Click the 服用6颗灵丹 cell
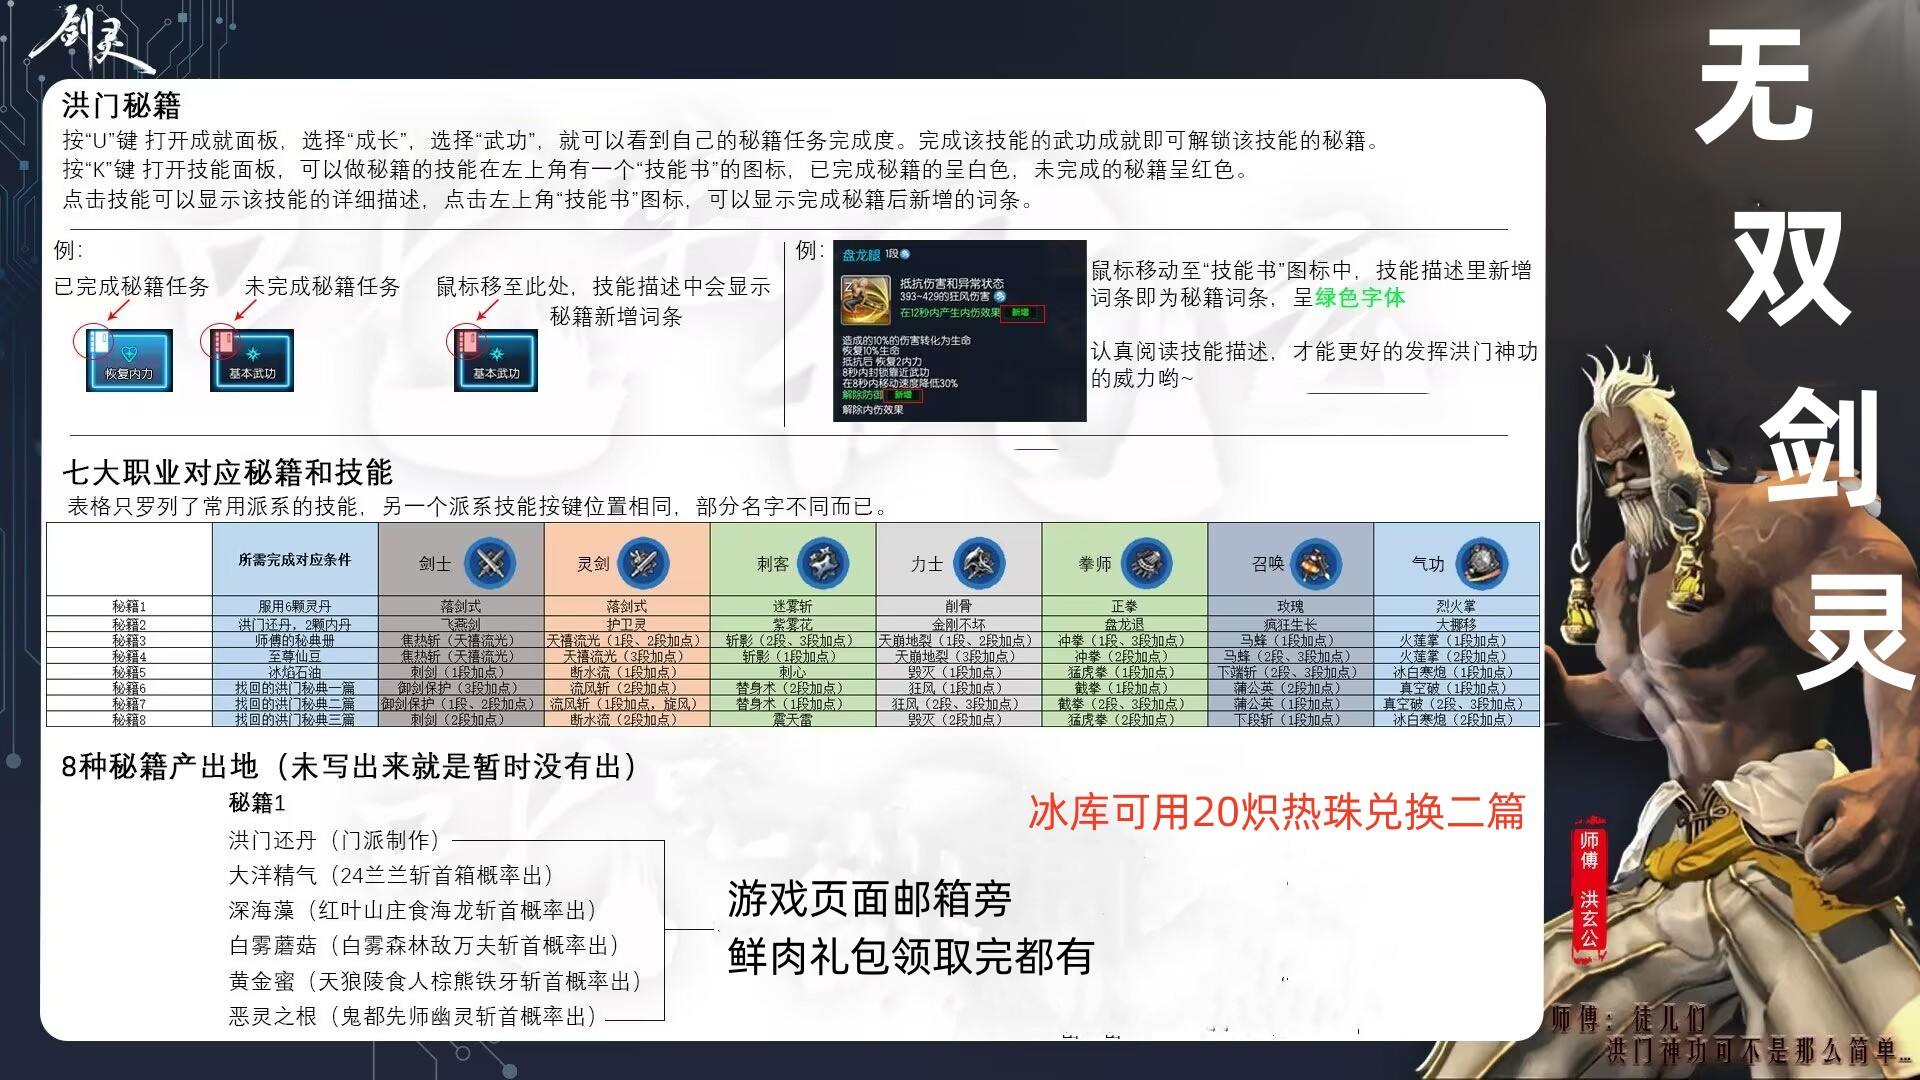Image resolution: width=1920 pixels, height=1080 pixels. click(295, 606)
